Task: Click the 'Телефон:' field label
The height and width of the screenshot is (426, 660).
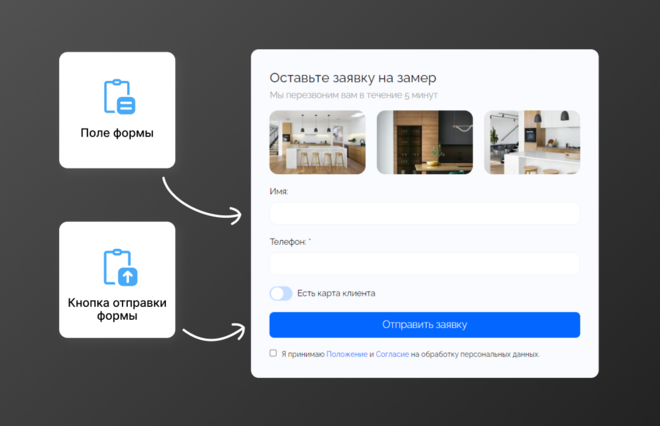Action: coord(288,242)
